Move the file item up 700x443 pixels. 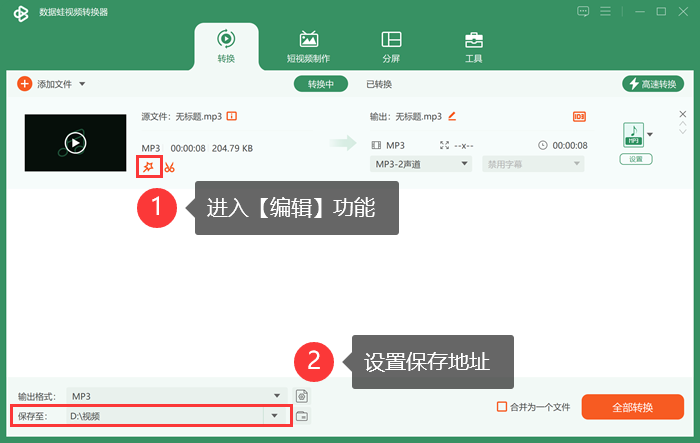[x=683, y=124]
